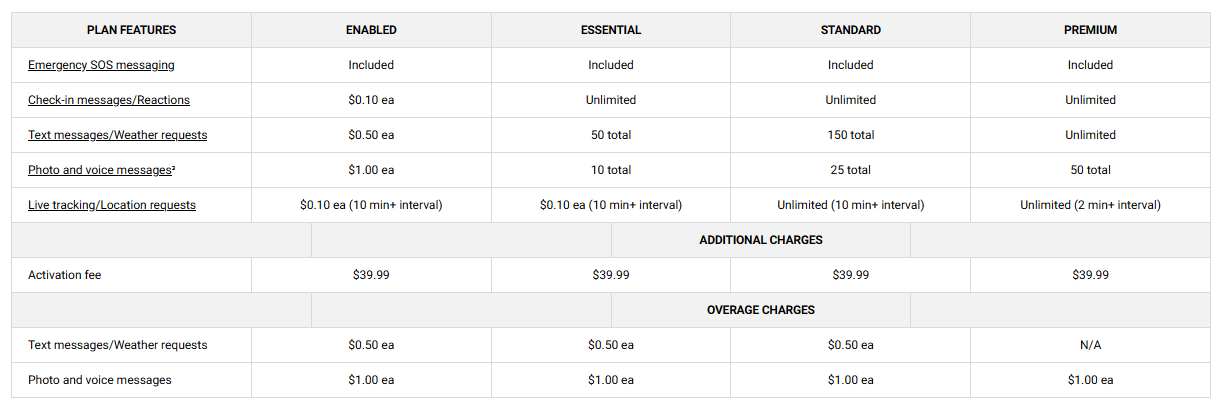Click the ADDITIONAL CHARGES section heading
The height and width of the screenshot is (408, 1223).
pos(761,240)
